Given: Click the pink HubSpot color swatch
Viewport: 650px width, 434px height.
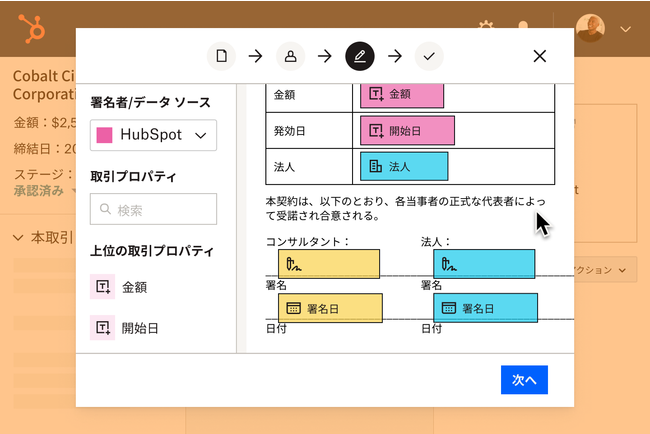Looking at the screenshot, I should [x=104, y=135].
